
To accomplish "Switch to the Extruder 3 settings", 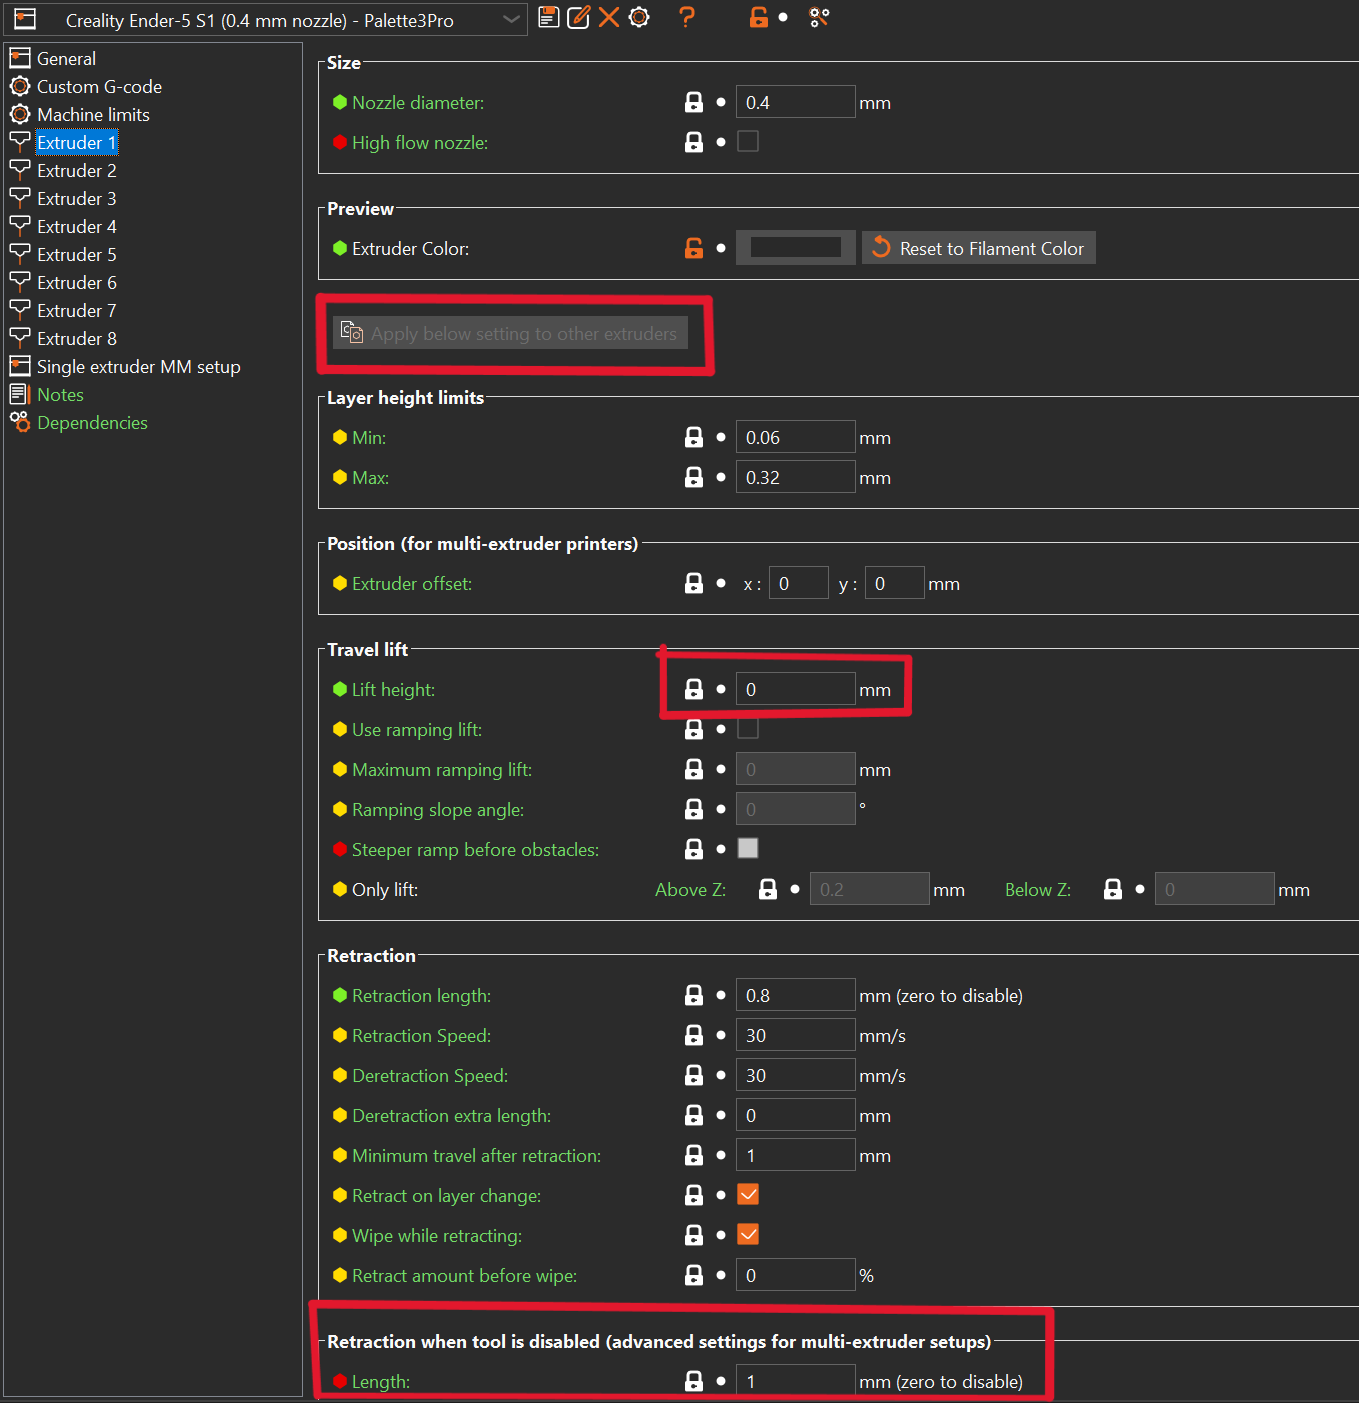I will [75, 198].
